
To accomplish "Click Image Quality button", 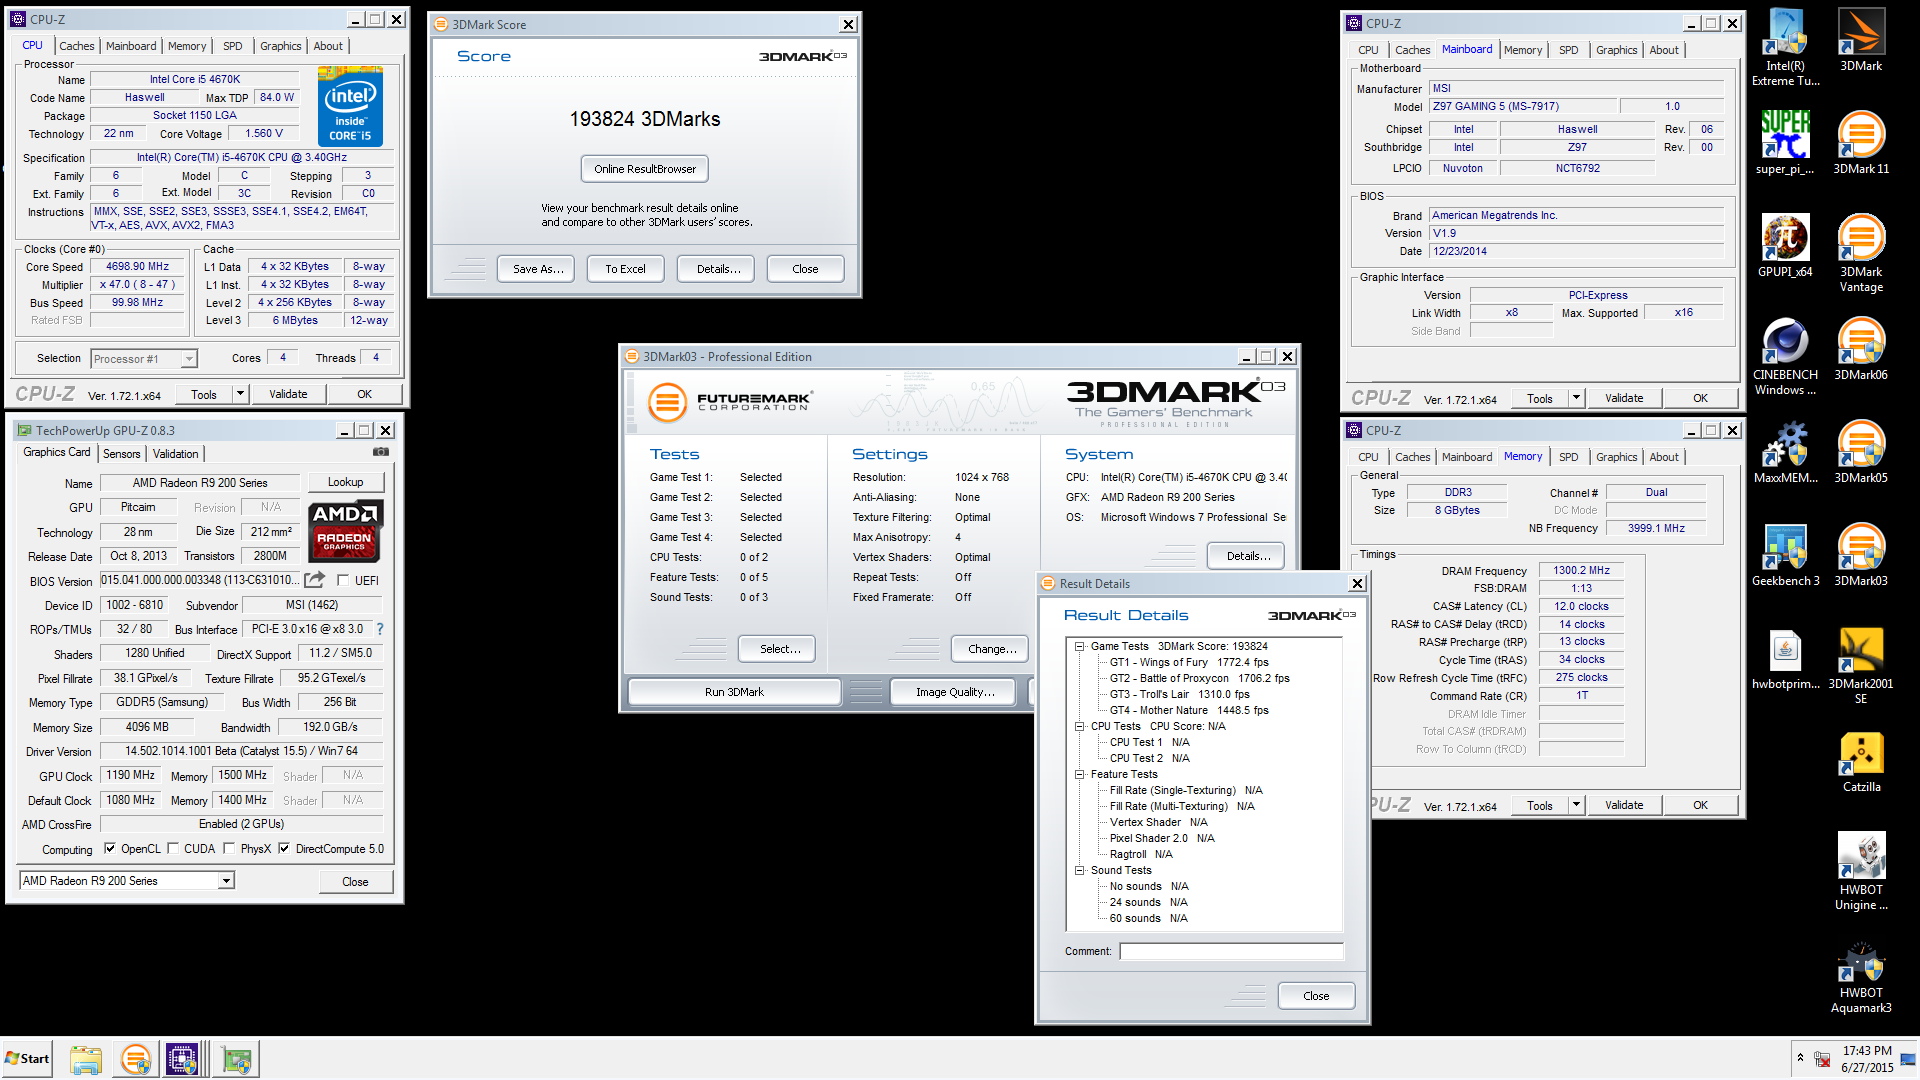I will (954, 692).
